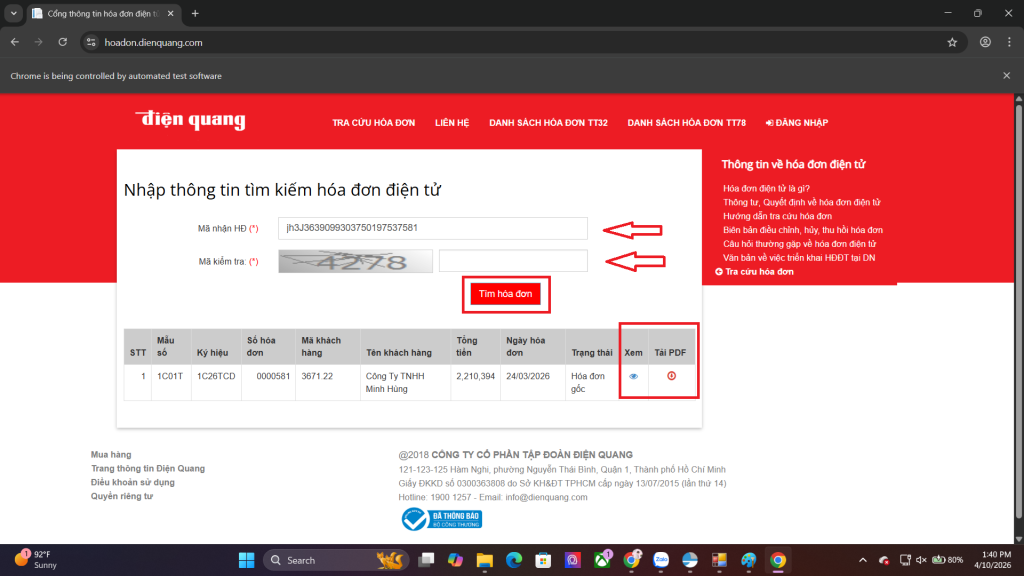Viewport: 1024px width, 576px height.
Task: Open the TRA CỨU HÓA ĐƠN menu
Action: [373, 123]
